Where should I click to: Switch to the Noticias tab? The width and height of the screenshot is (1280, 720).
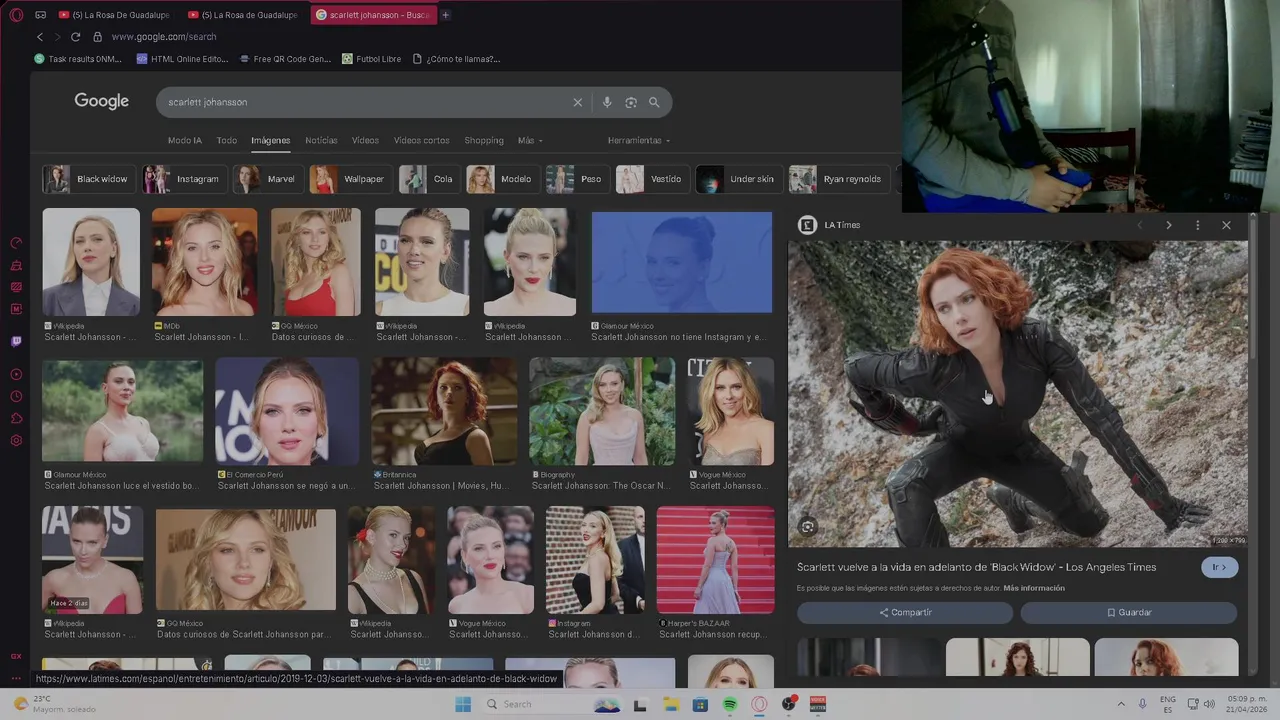click(x=321, y=140)
